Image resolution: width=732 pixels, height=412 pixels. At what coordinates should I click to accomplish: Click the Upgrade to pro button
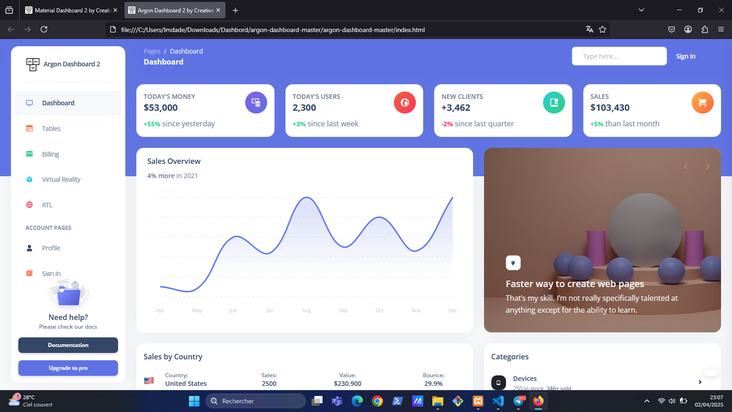pyautogui.click(x=68, y=368)
